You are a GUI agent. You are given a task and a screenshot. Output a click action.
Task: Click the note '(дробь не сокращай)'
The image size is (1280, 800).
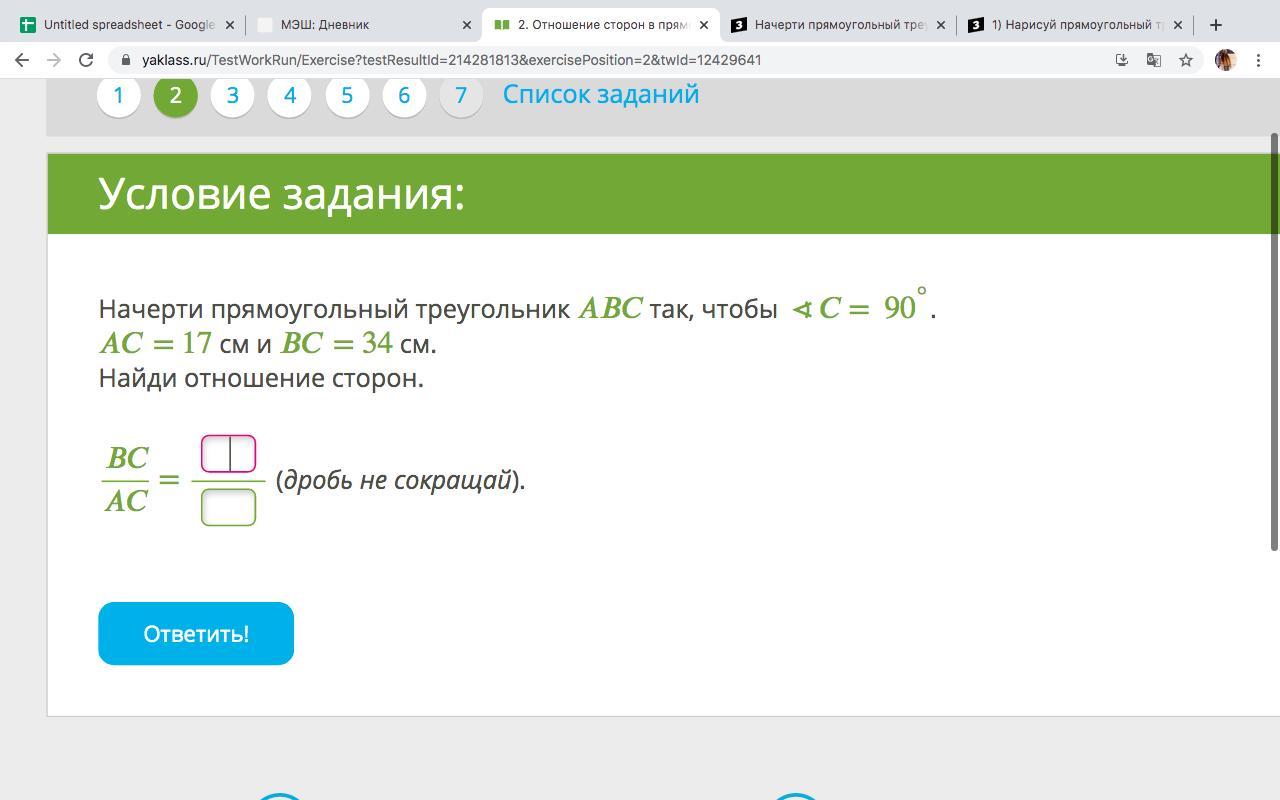pyautogui.click(x=400, y=480)
